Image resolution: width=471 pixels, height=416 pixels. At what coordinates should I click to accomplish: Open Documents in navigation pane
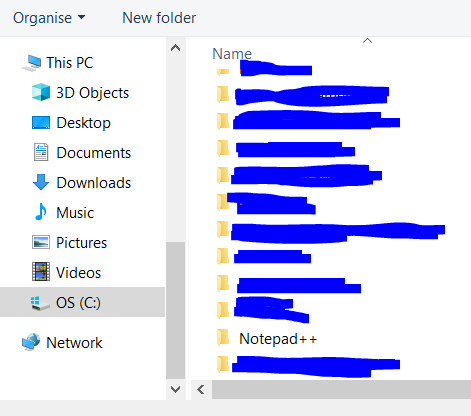tap(94, 153)
